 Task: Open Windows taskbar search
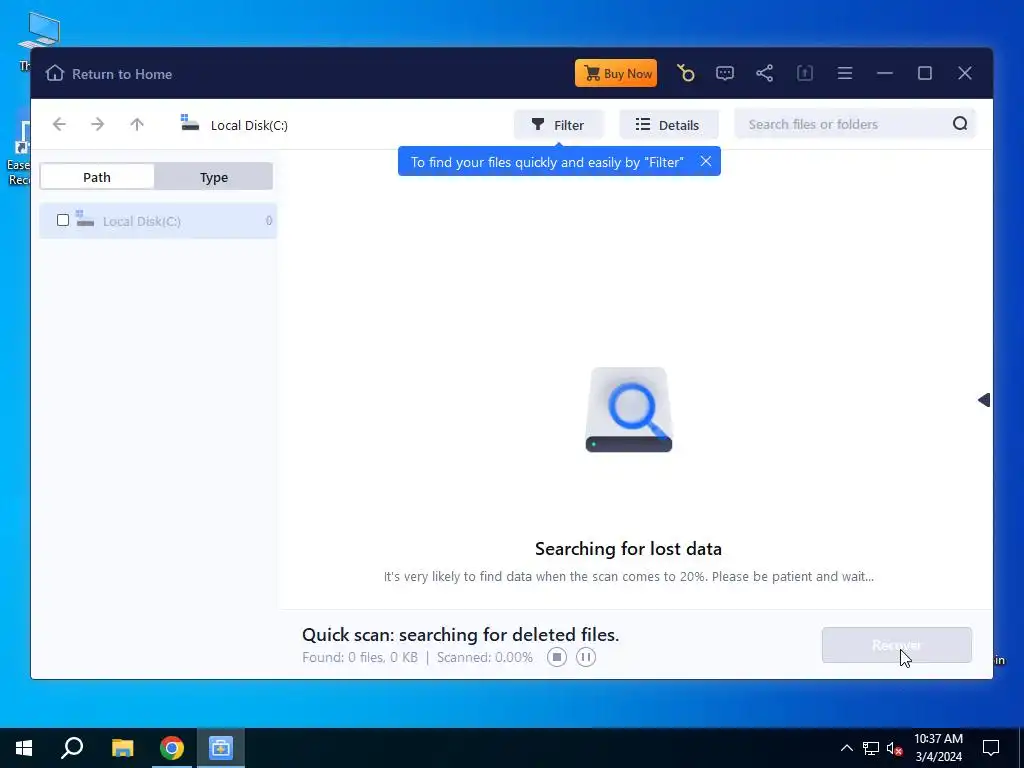coord(72,748)
